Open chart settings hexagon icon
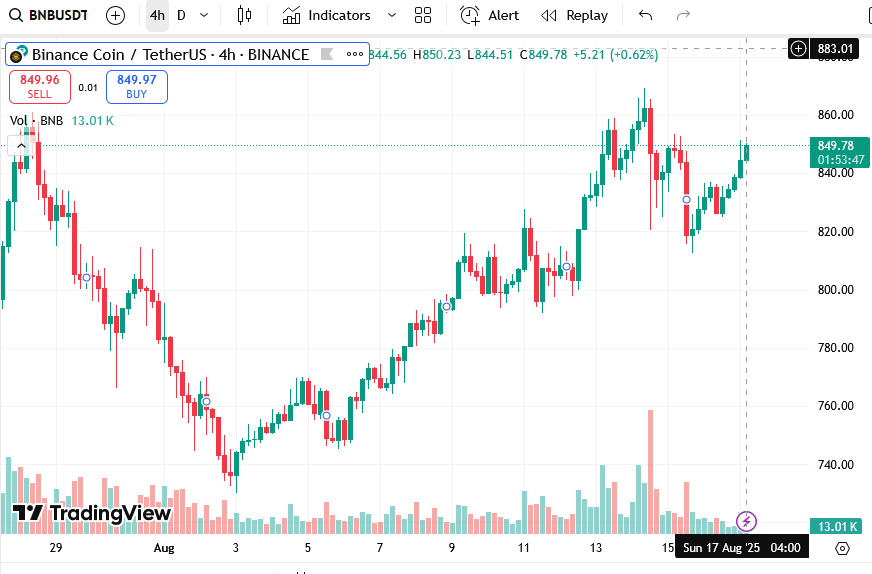The image size is (872, 574). pos(842,548)
